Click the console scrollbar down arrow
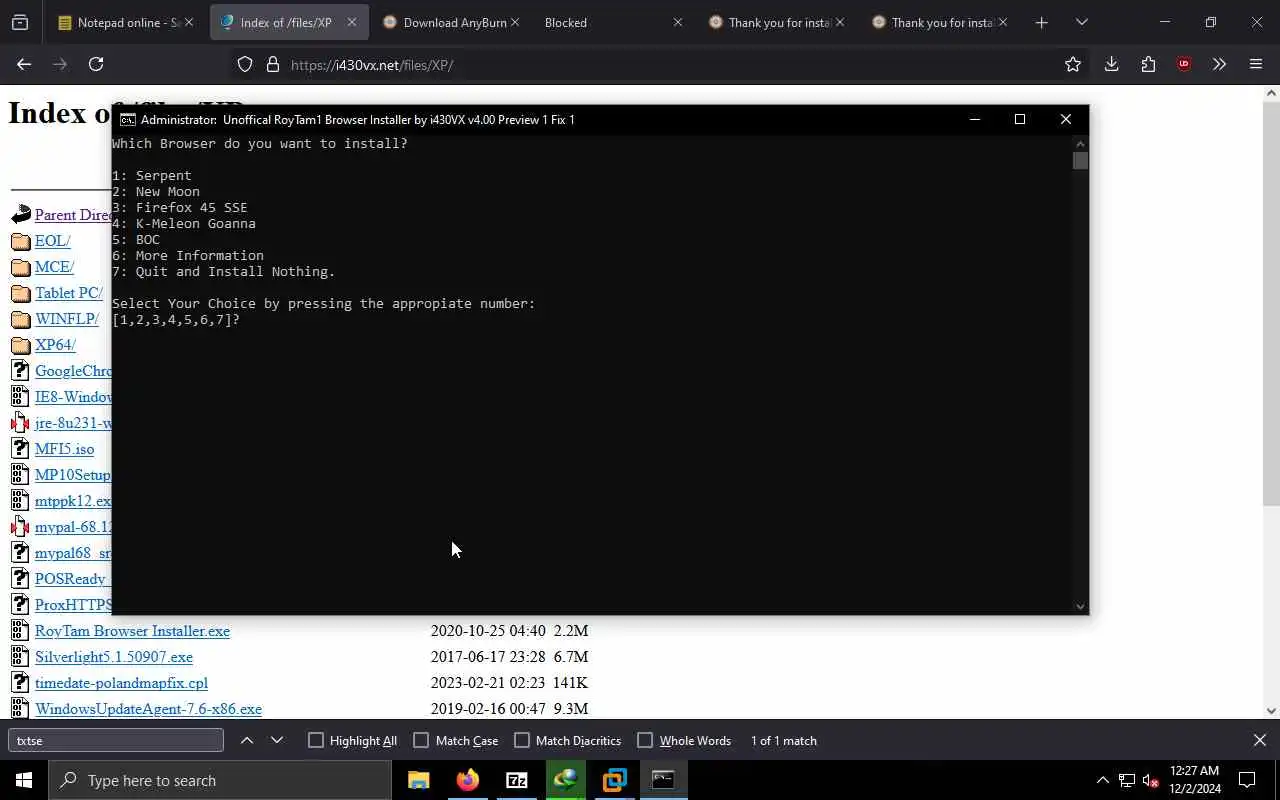The image size is (1280, 800). (x=1080, y=606)
